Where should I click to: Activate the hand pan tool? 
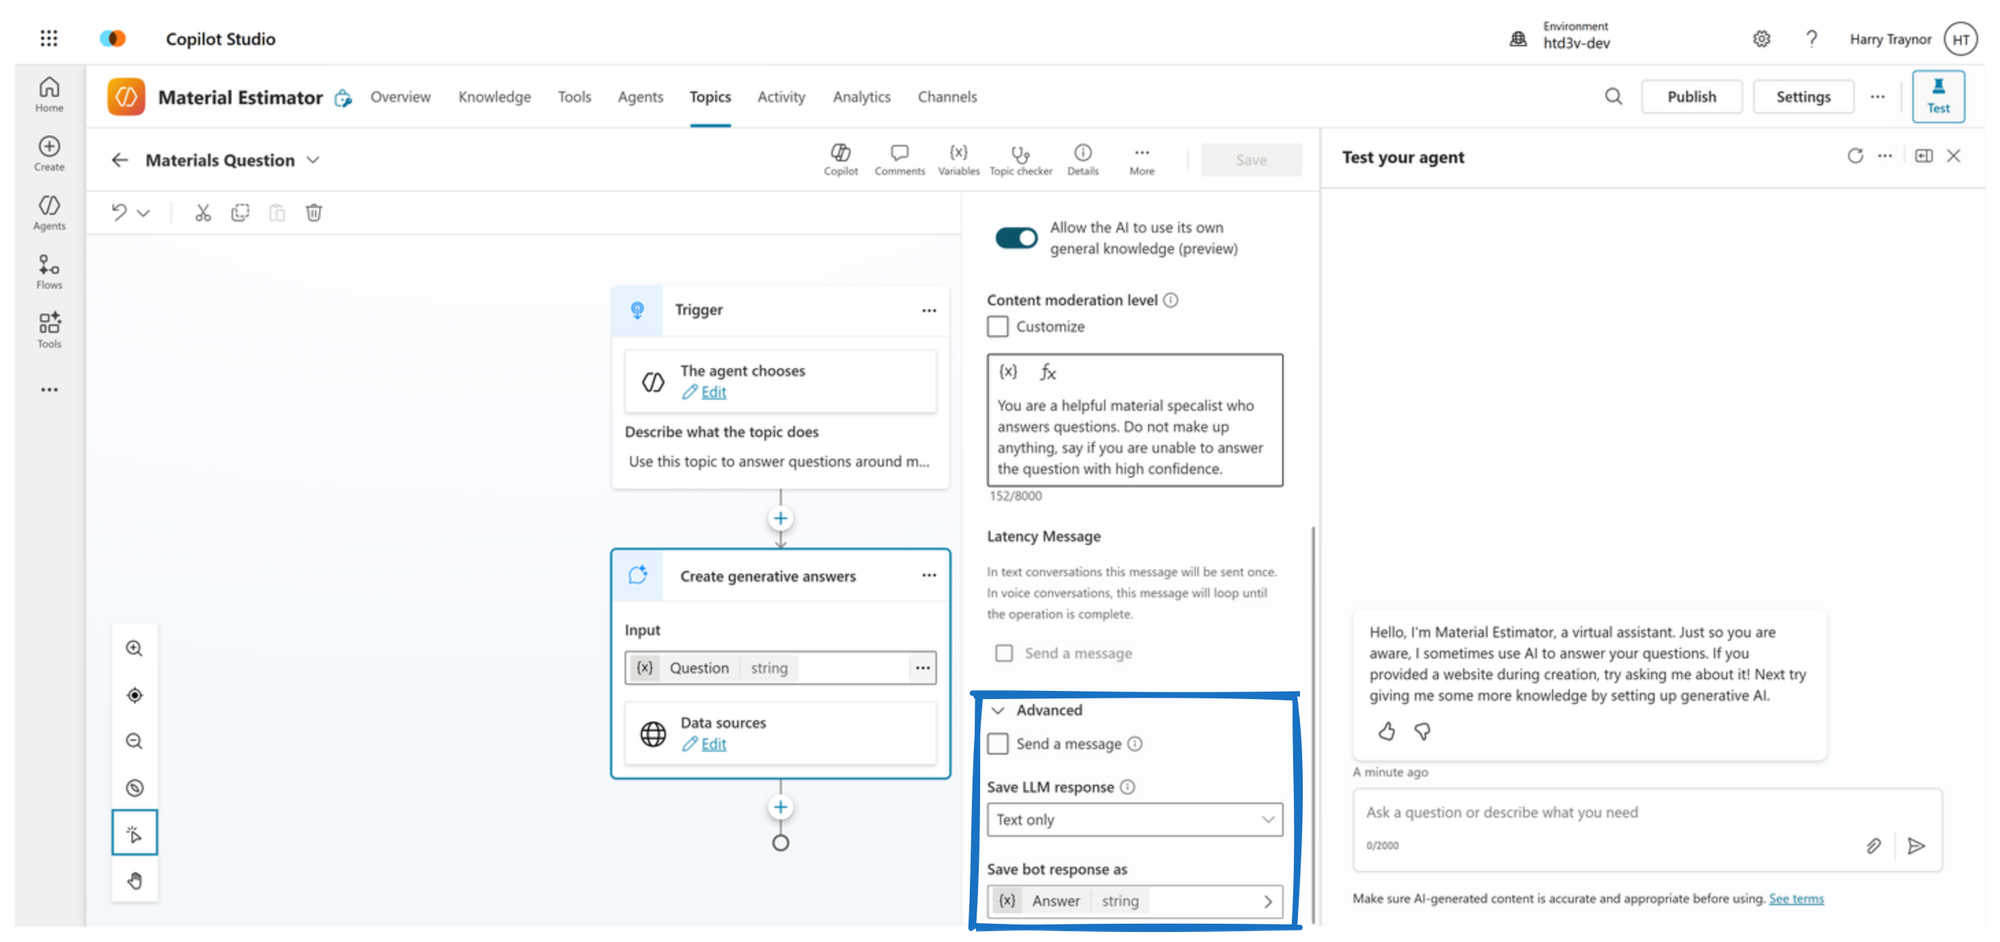pyautogui.click(x=134, y=880)
